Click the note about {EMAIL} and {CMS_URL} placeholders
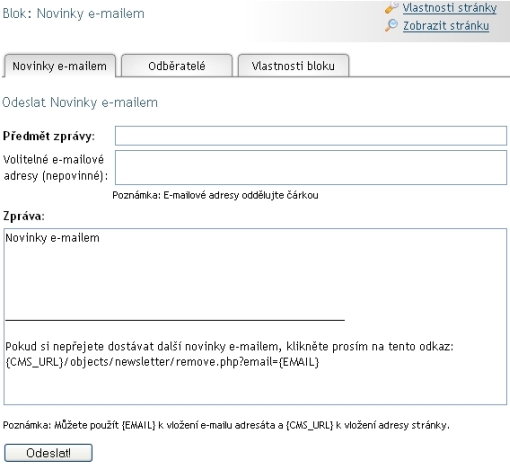Image resolution: width=510 pixels, height=469 pixels. click(x=226, y=425)
